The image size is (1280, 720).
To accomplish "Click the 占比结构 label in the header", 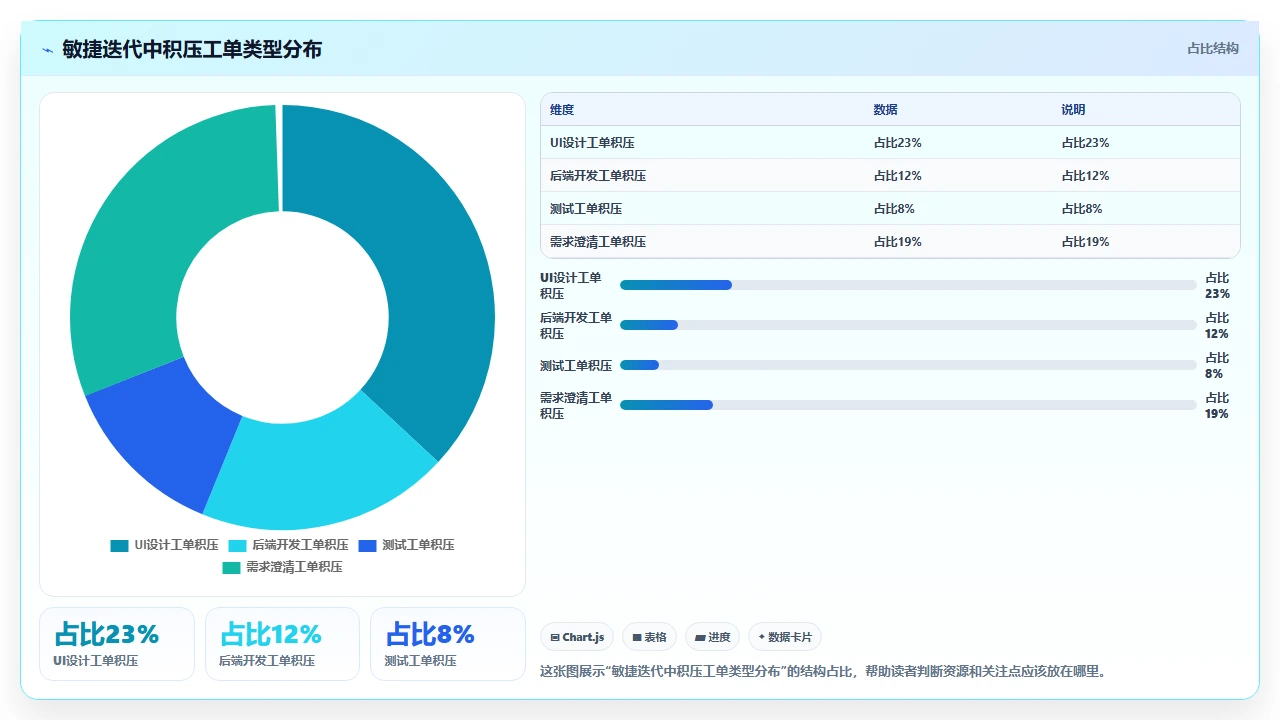I will tap(1213, 48).
